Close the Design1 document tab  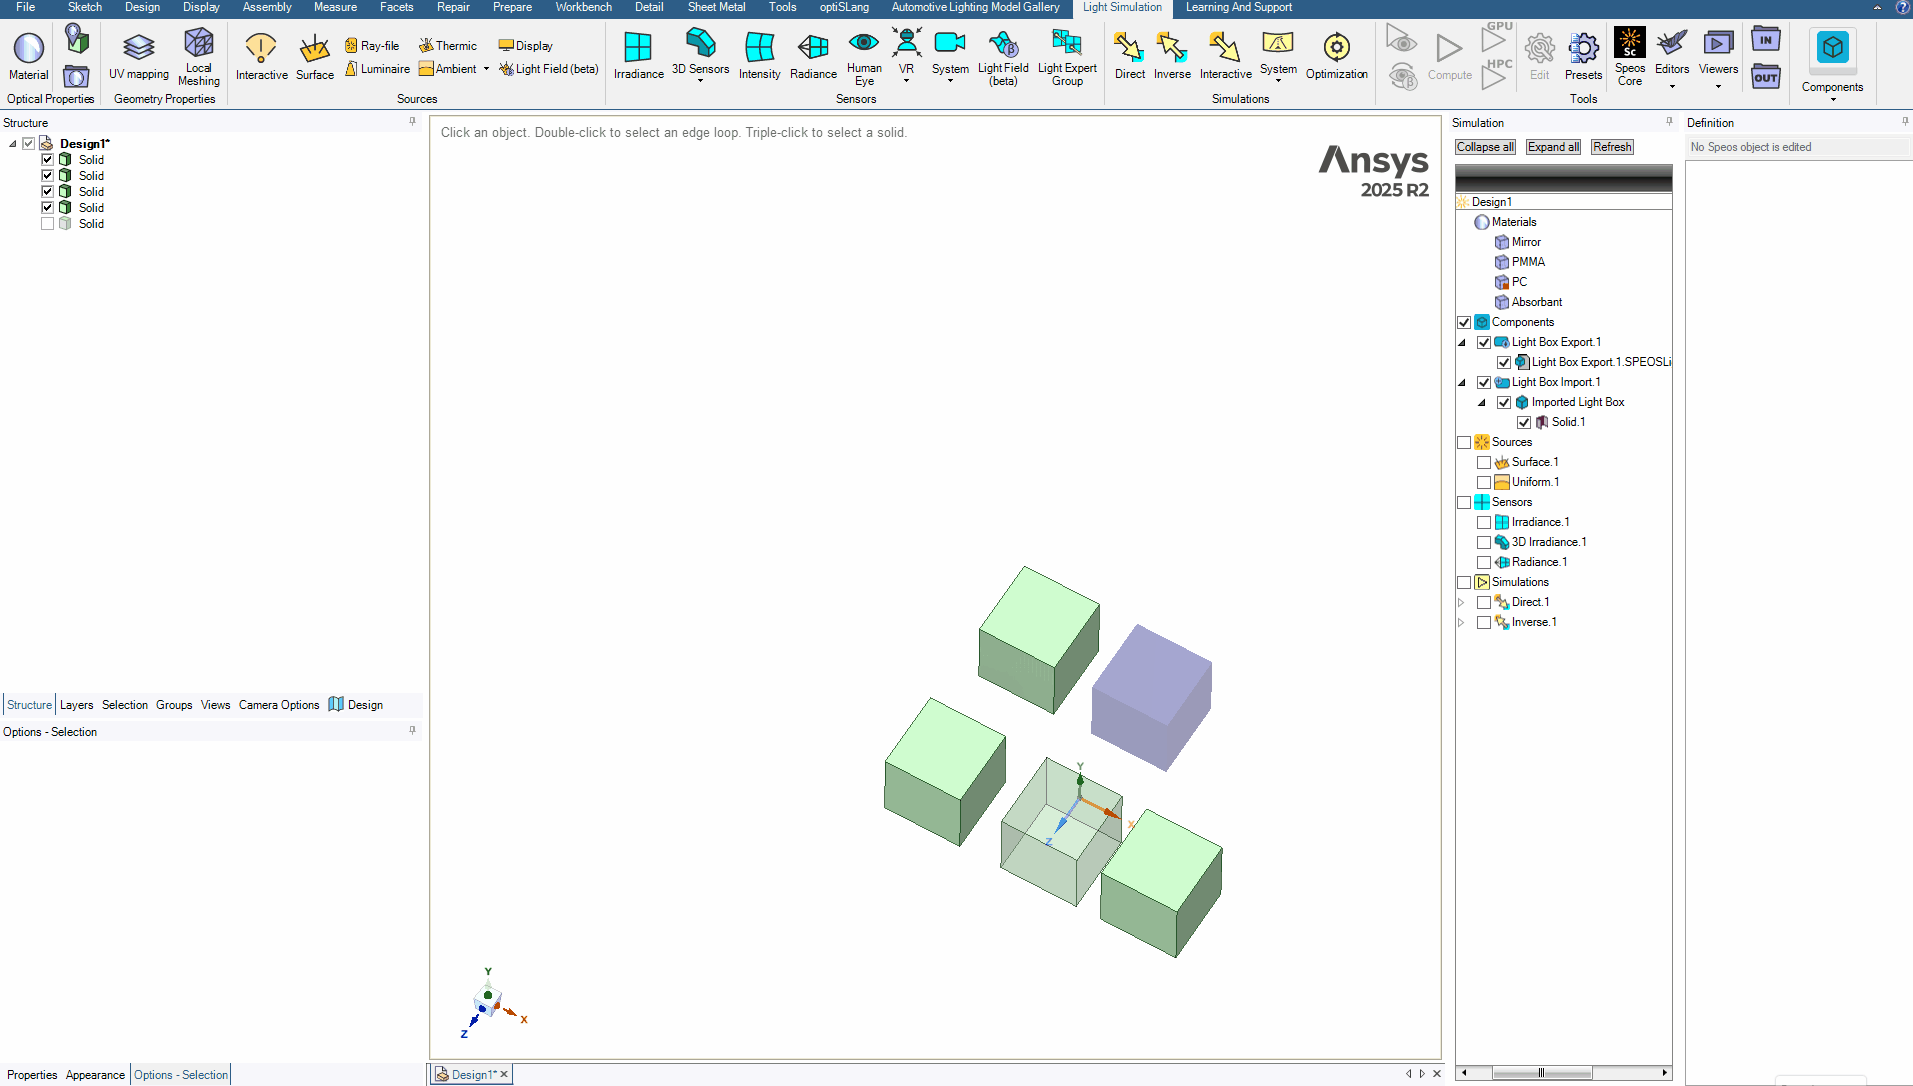coord(504,1074)
